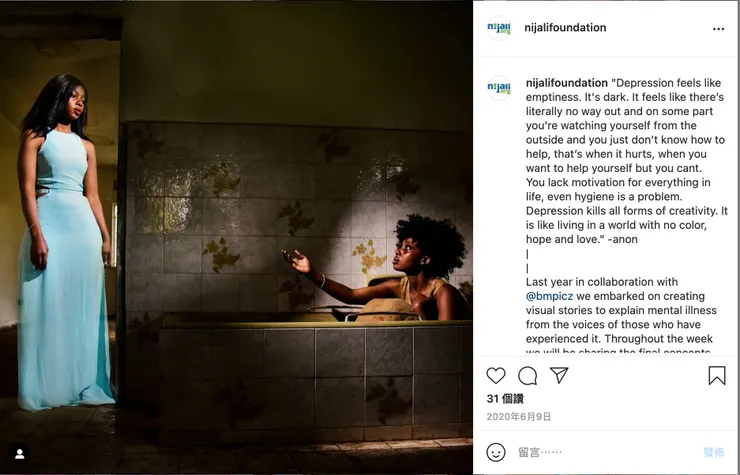Viewport: 740px width, 475px height.
Task: Like the post with the heart icon
Action: pyautogui.click(x=496, y=376)
